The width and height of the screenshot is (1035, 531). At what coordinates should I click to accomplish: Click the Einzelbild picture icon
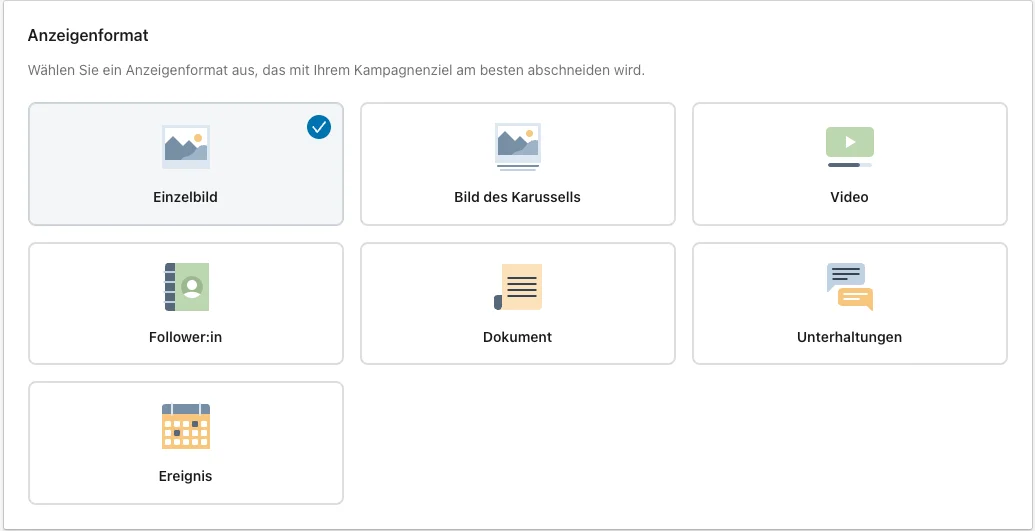click(x=186, y=147)
